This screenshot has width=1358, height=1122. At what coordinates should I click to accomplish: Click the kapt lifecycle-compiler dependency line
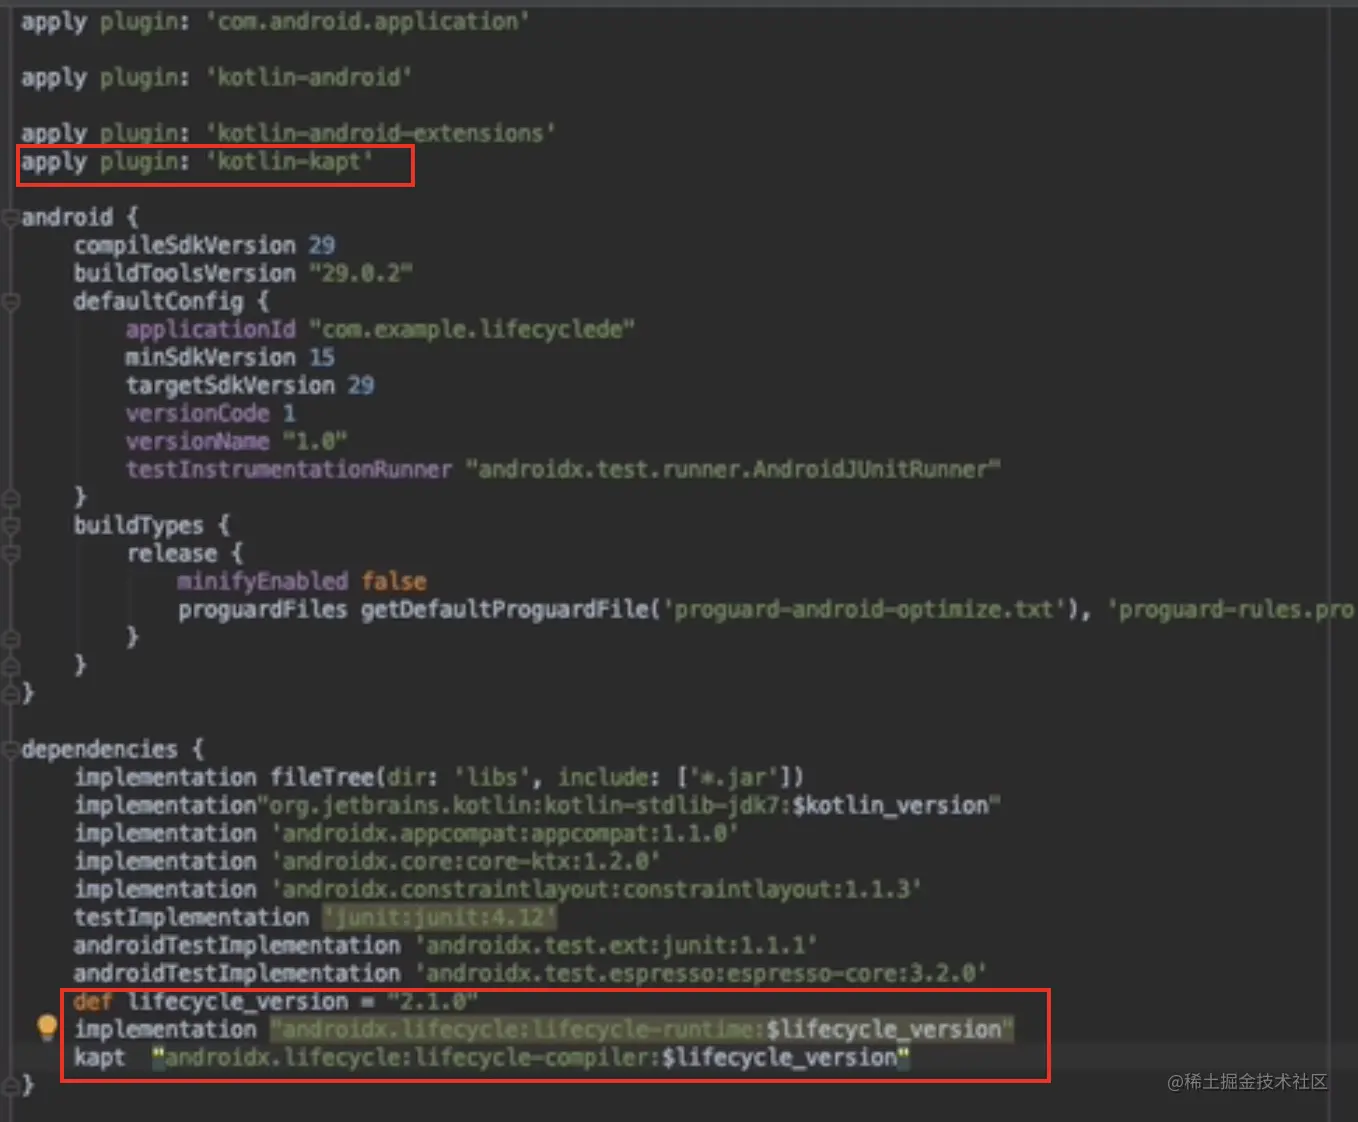491,1057
